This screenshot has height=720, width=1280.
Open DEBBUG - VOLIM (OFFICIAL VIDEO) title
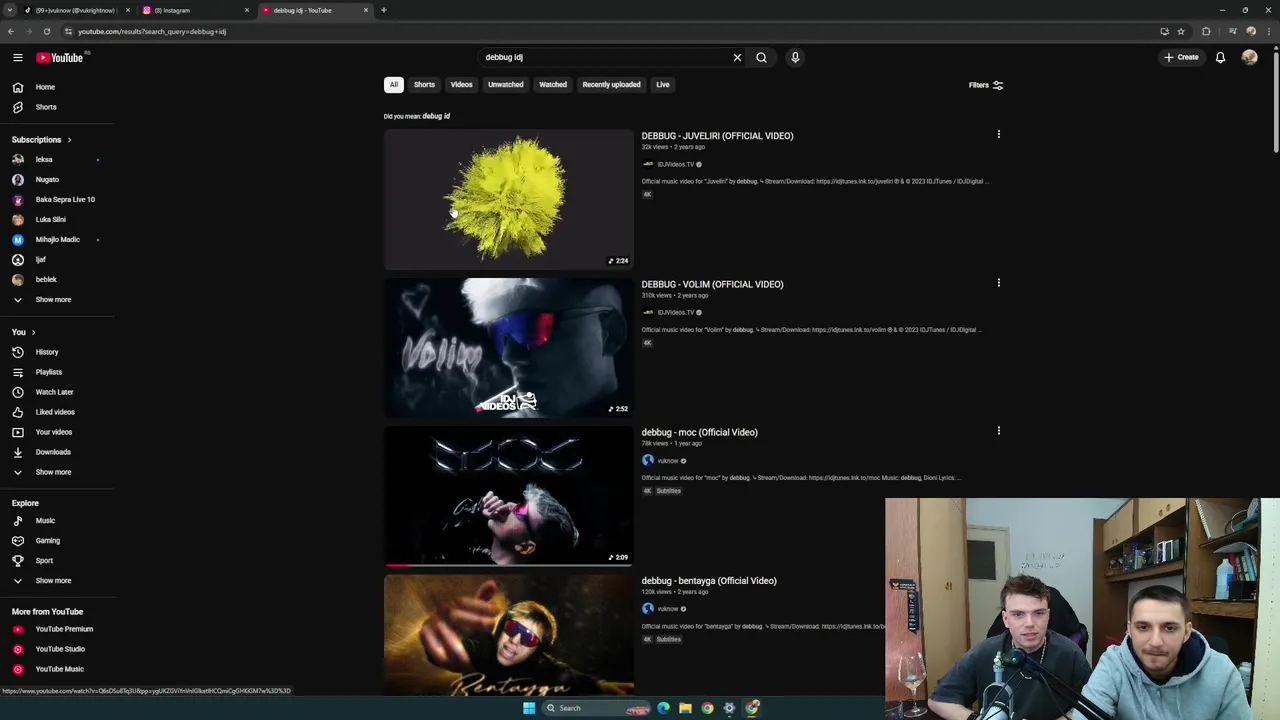[x=712, y=284]
